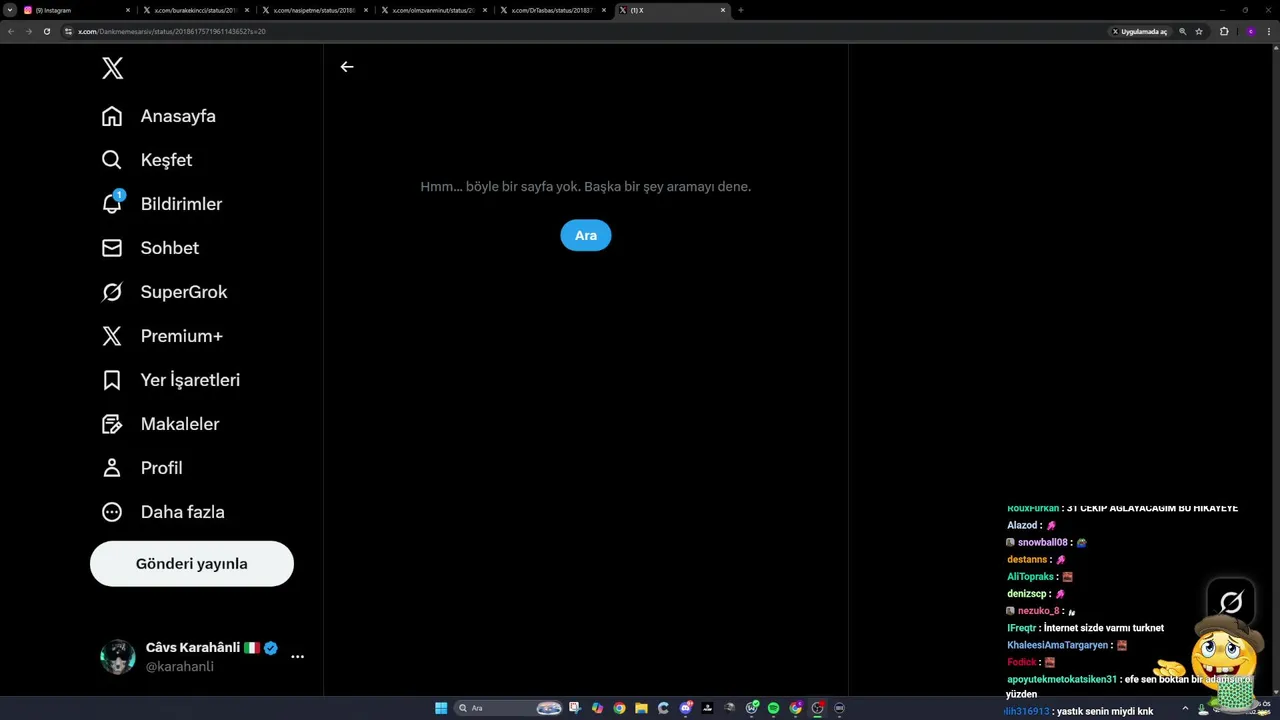
Task: Reload the current page
Action: point(46,31)
